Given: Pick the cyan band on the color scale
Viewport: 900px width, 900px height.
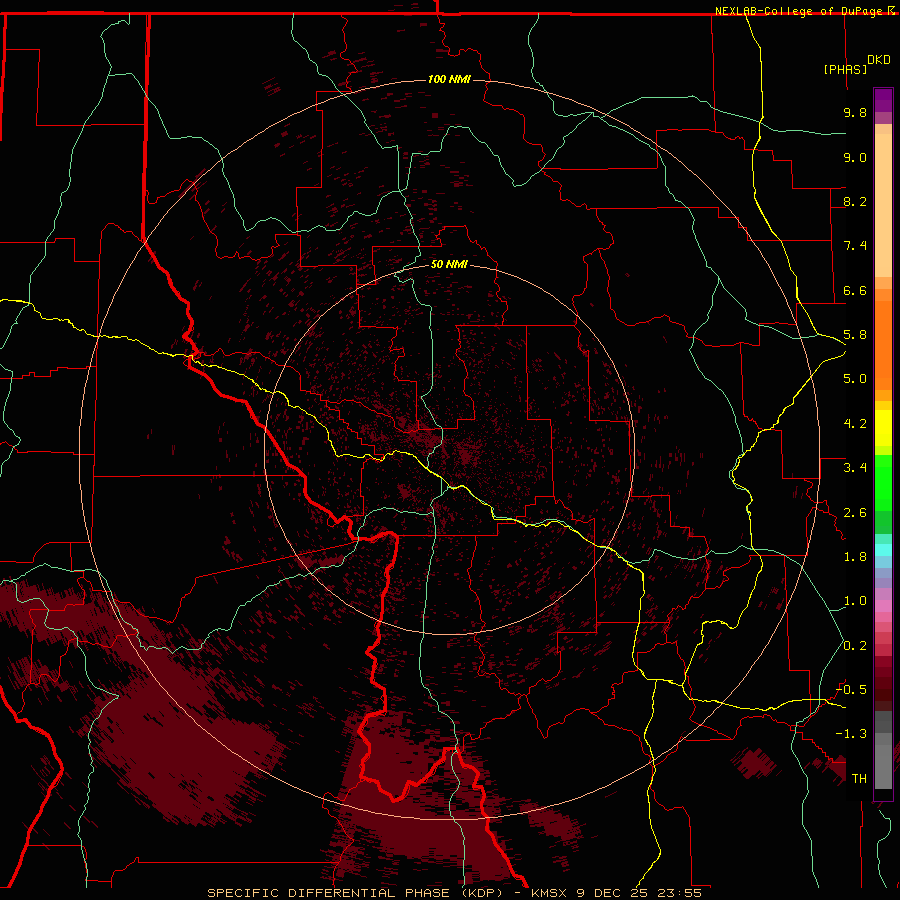Looking at the screenshot, I should (883, 550).
